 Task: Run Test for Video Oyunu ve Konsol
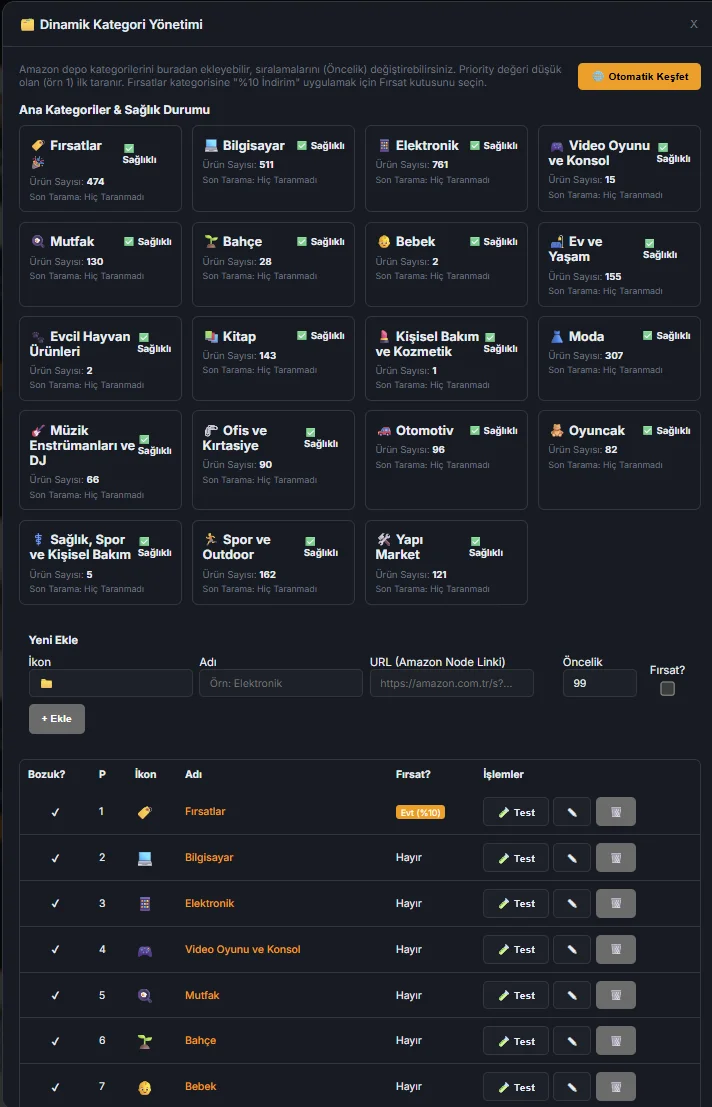pos(516,950)
